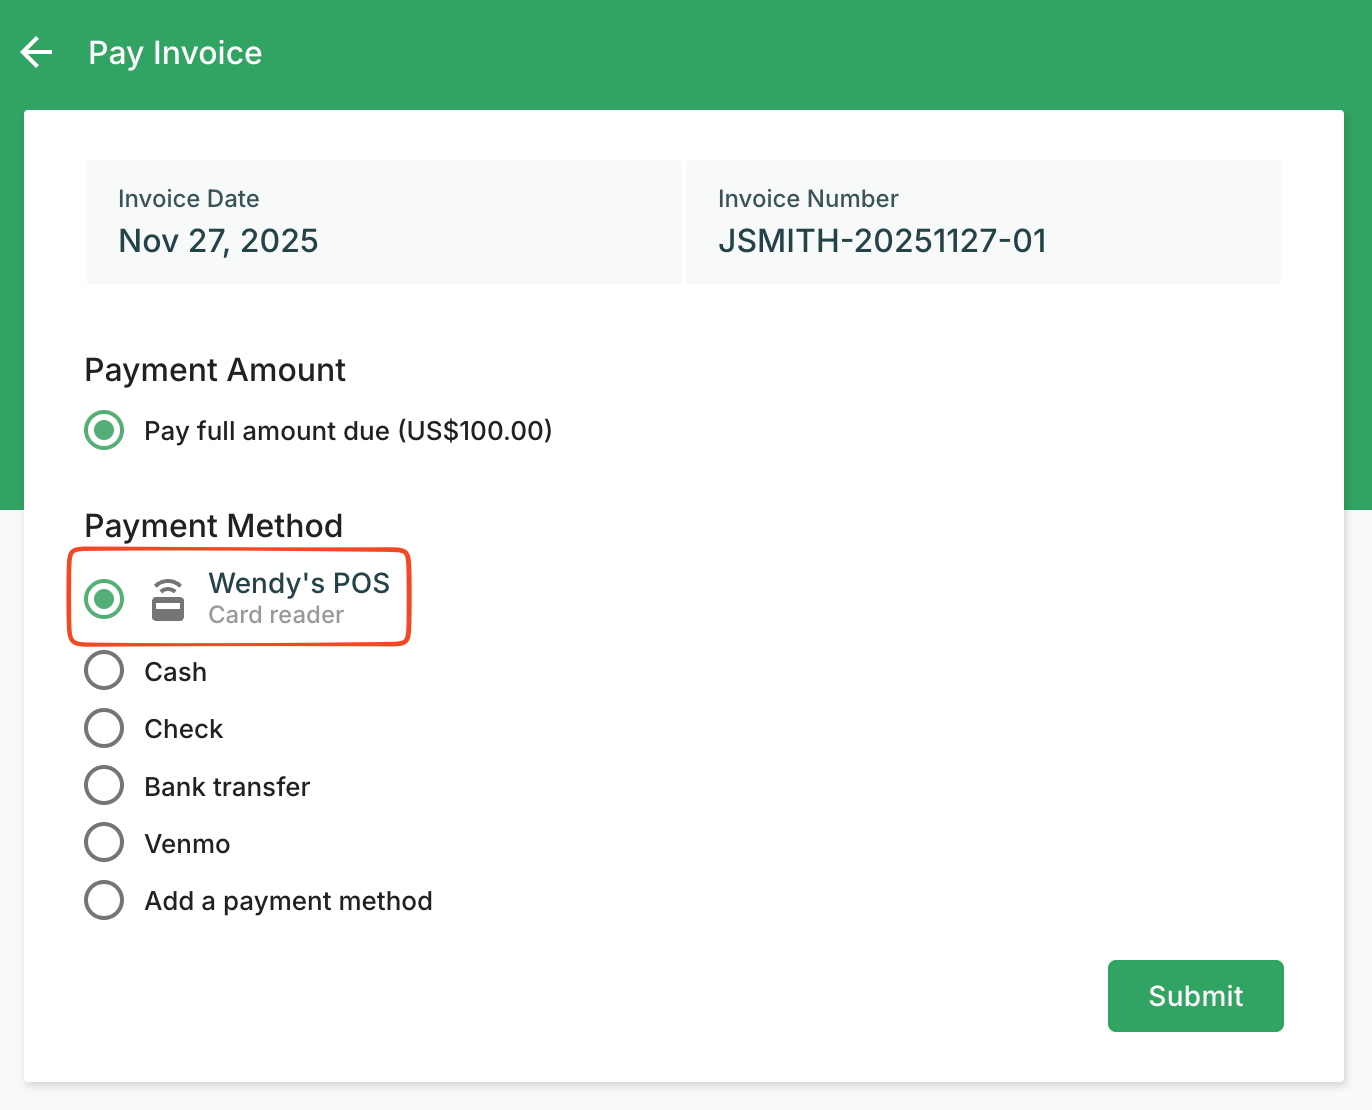
Task: Toggle the Pay full amount due radio
Action: 104,430
